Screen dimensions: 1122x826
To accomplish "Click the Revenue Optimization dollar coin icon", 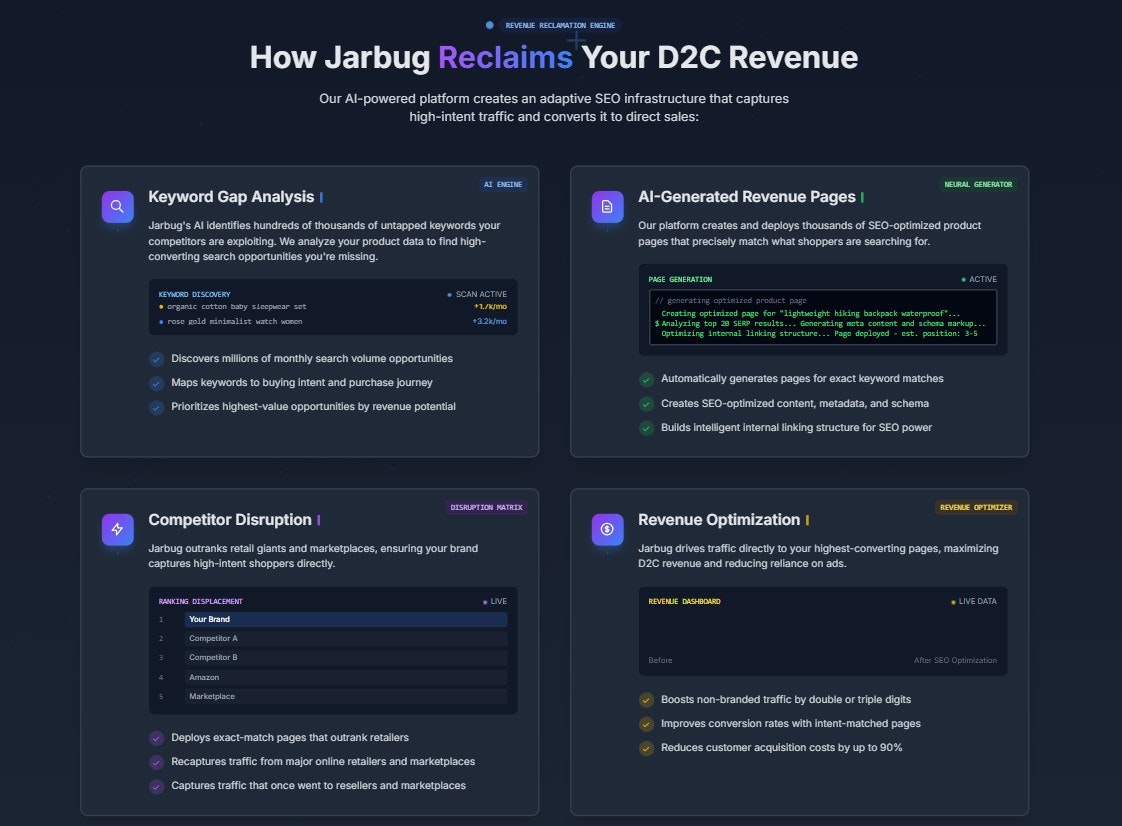I will (607, 530).
